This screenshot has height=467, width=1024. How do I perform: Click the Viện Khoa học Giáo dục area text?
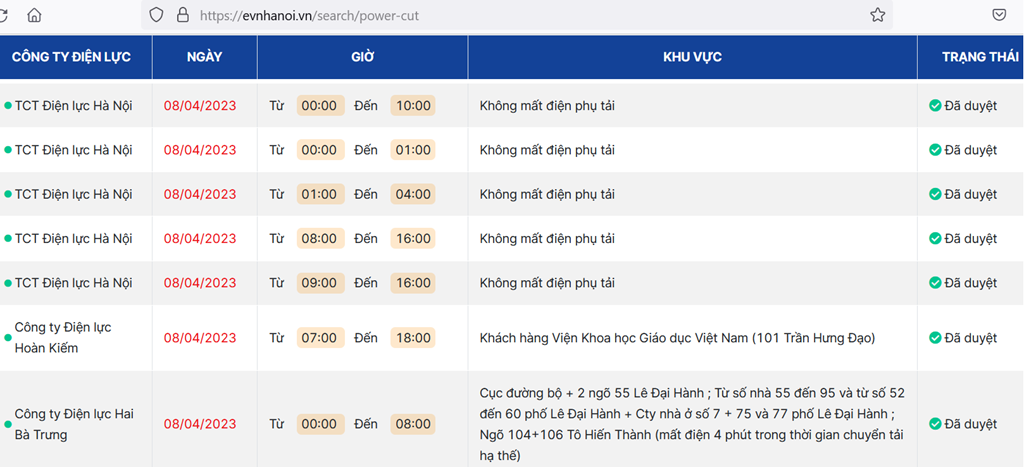tap(677, 338)
